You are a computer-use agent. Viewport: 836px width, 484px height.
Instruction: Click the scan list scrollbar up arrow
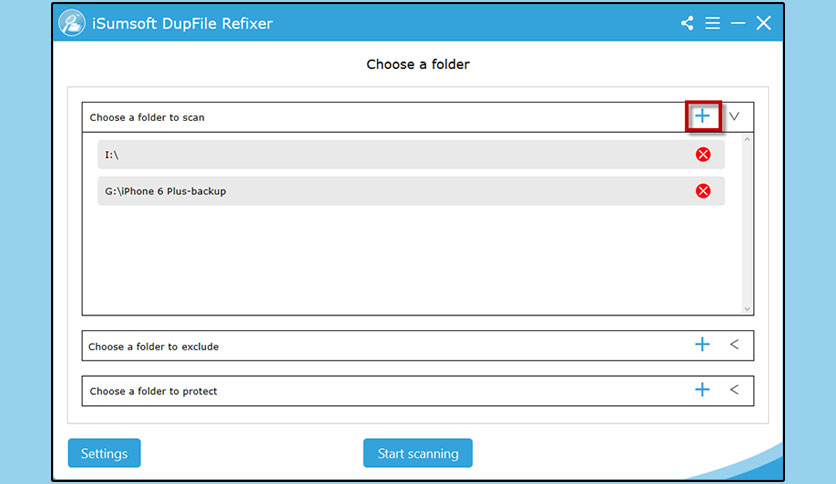pyautogui.click(x=747, y=140)
